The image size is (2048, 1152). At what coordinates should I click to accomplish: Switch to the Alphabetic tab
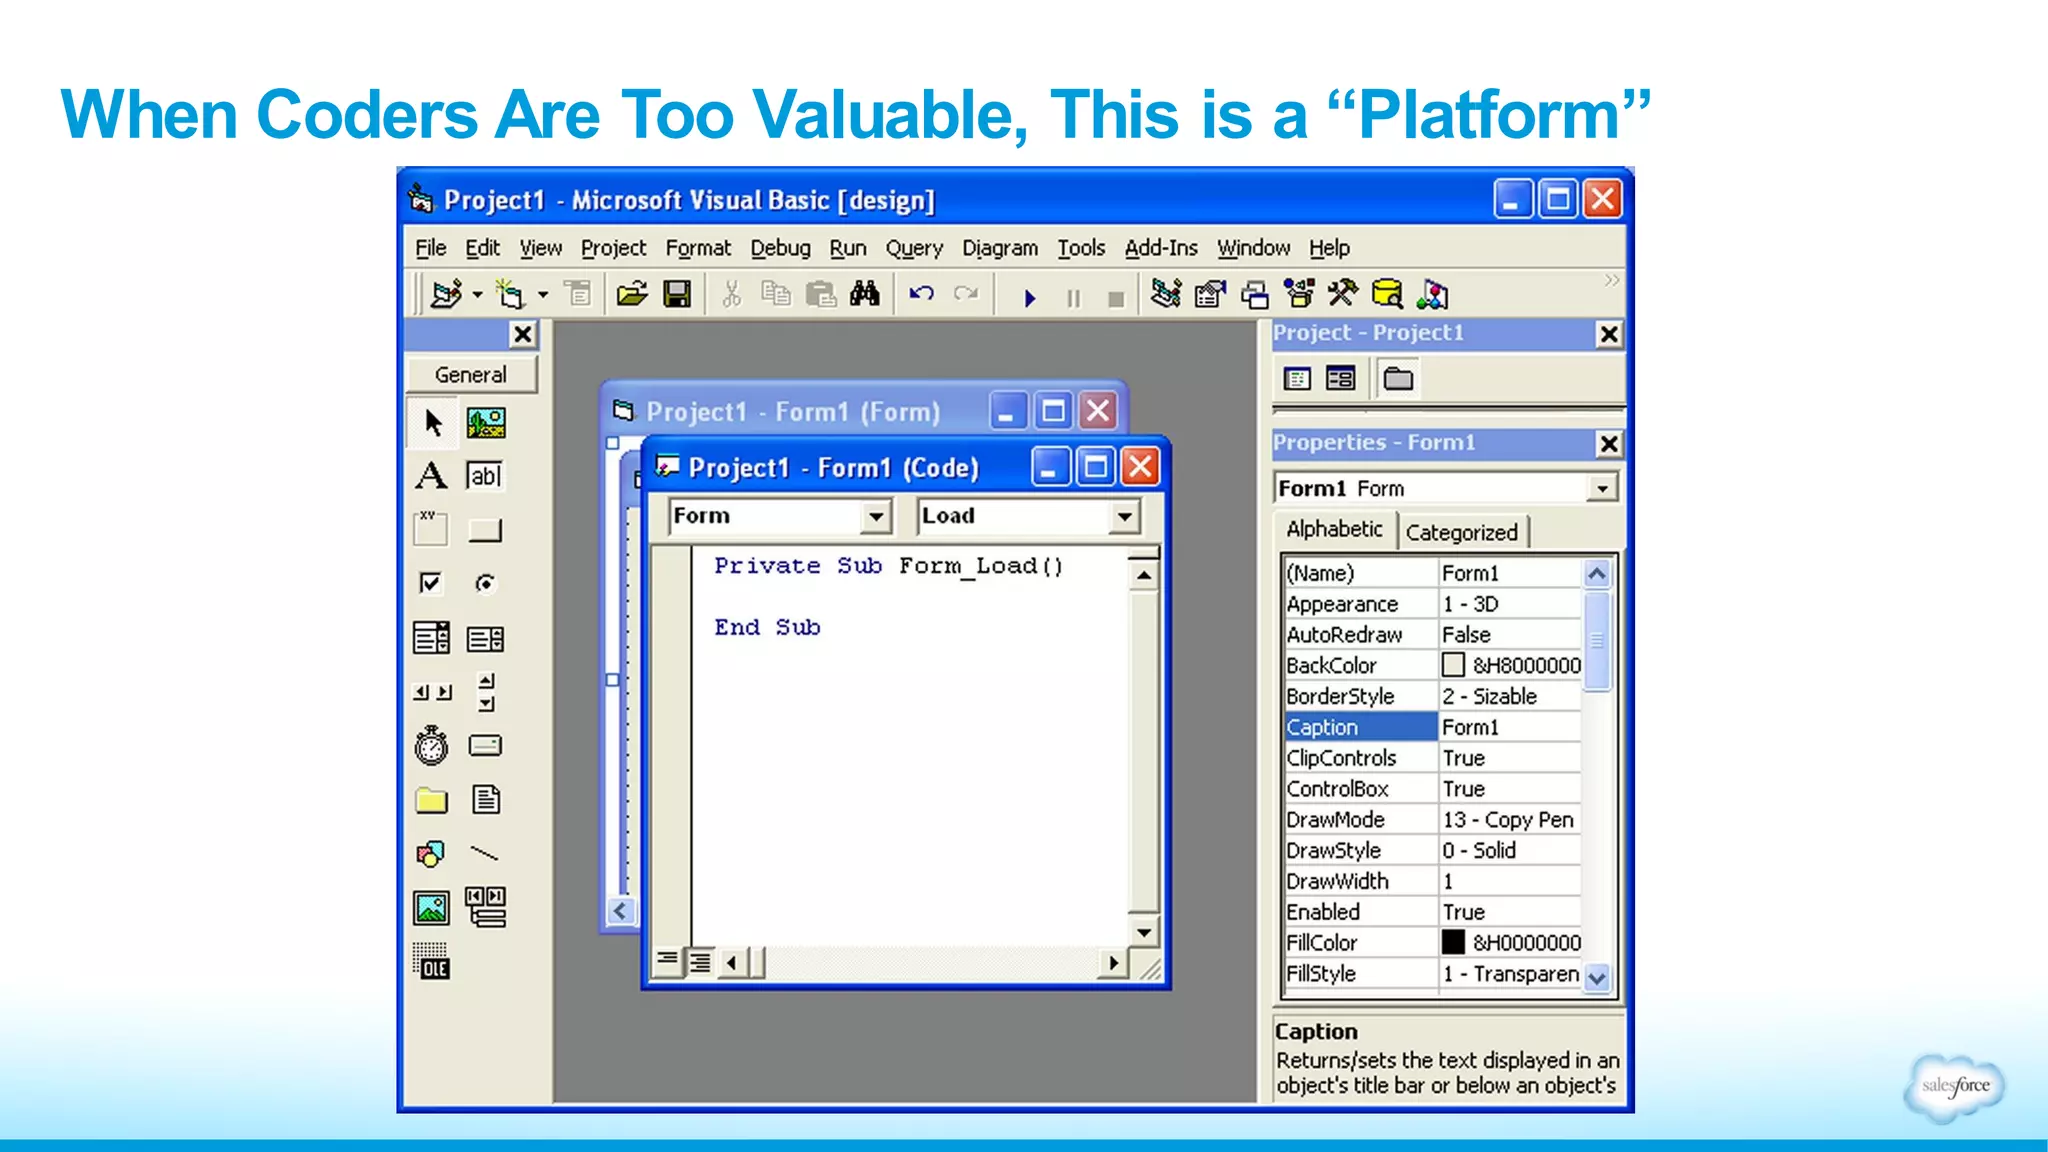1334,529
